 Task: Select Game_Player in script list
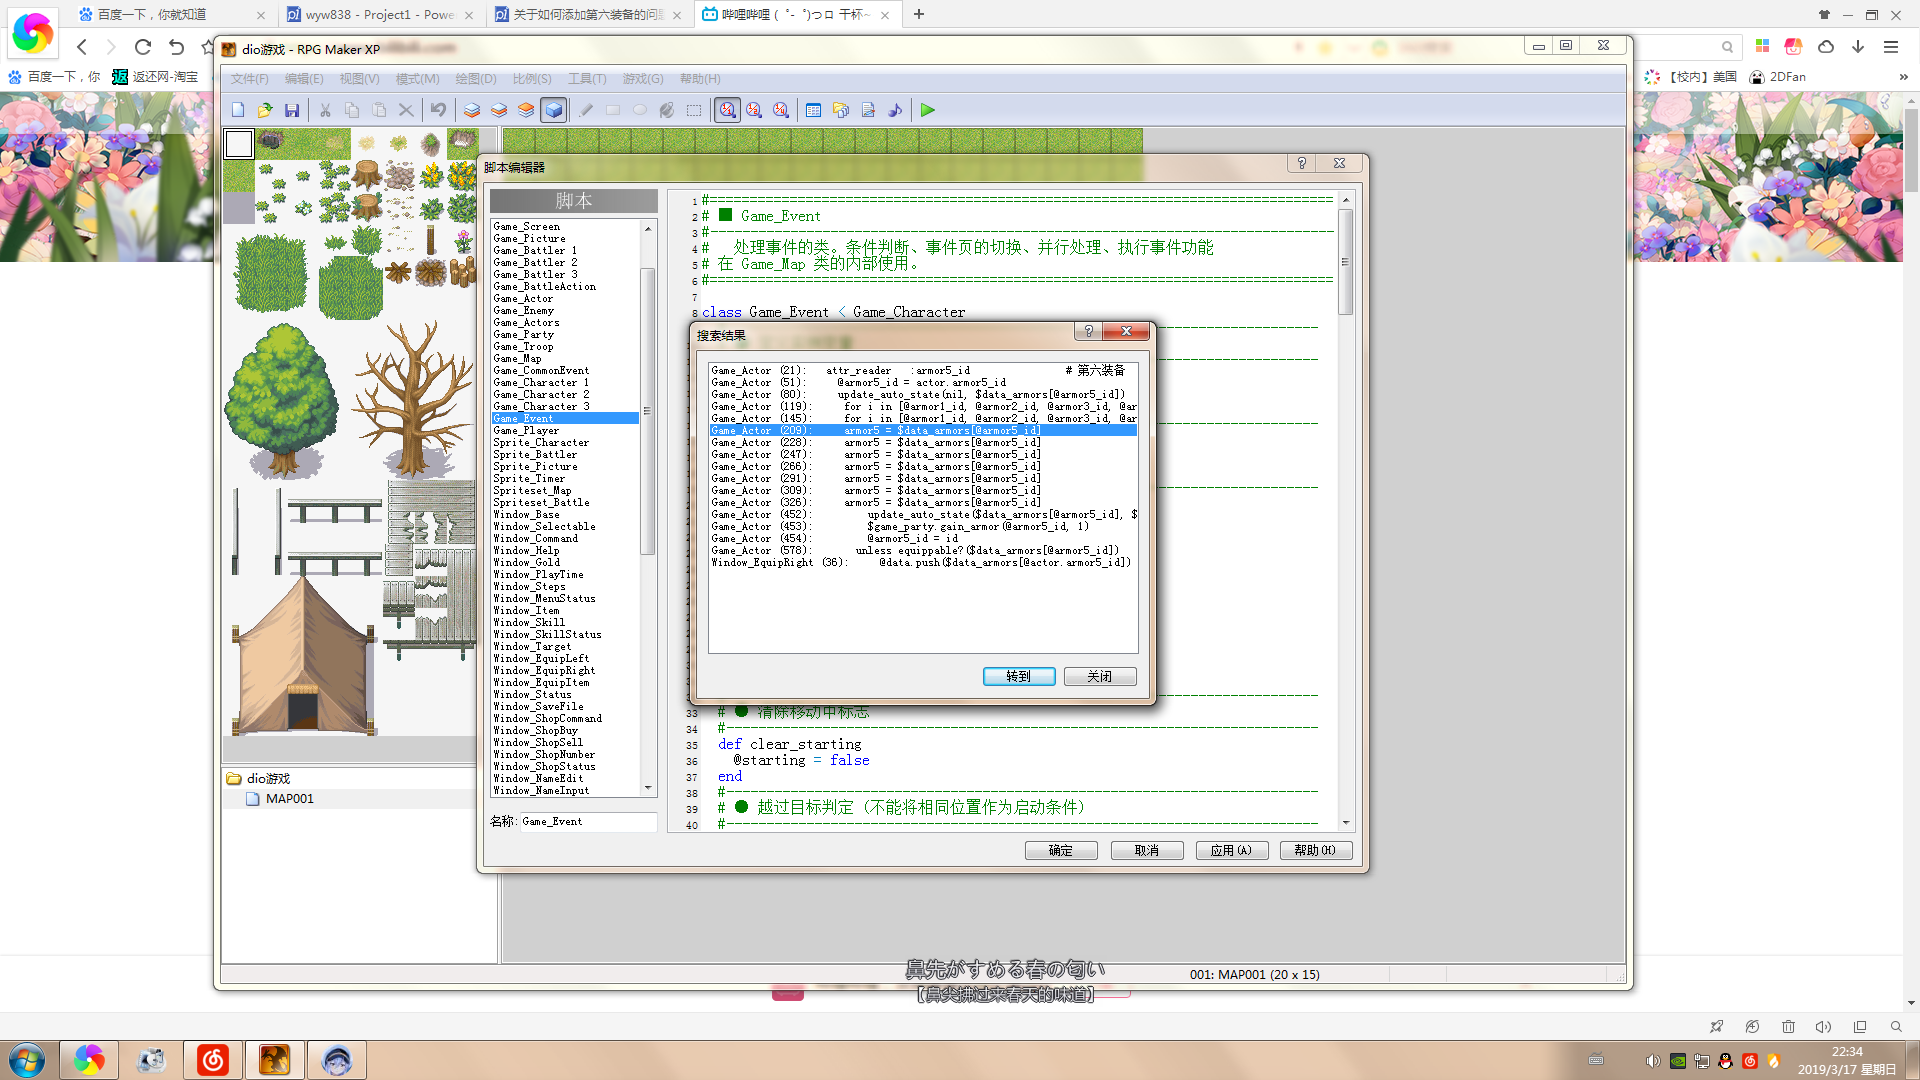[565, 431]
